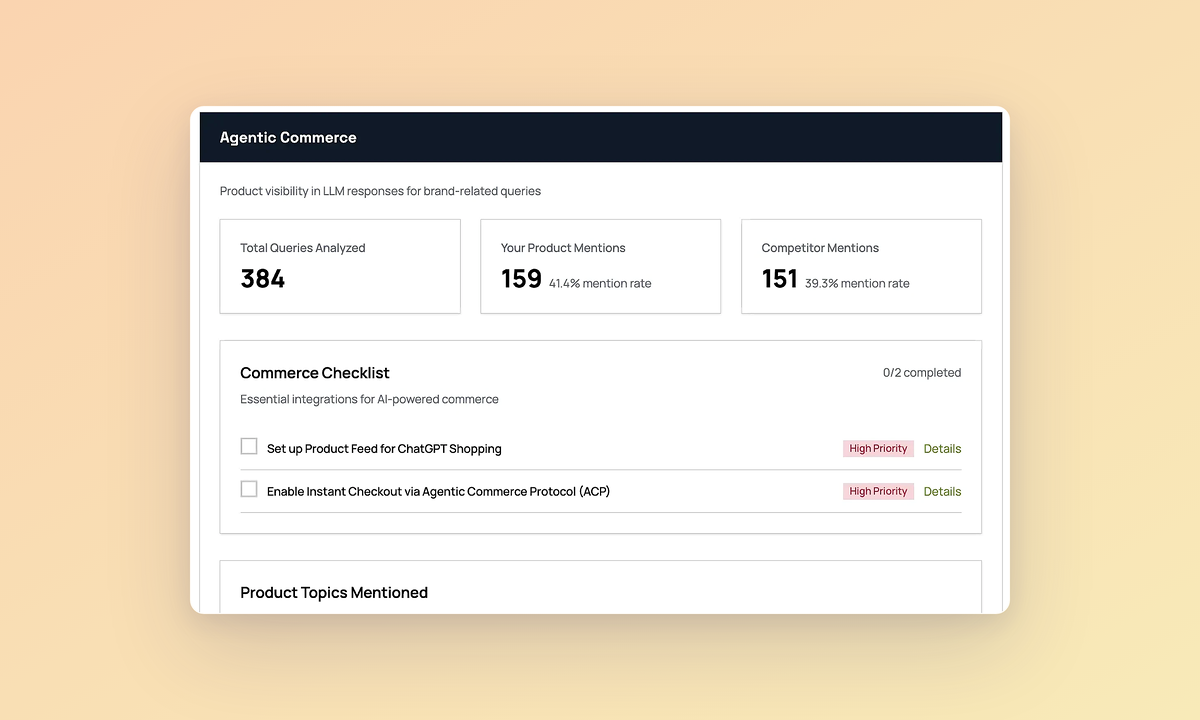This screenshot has width=1200, height=720.
Task: Click 'Essential integrations for AI-powered commerce' subtitle
Action: tap(369, 399)
